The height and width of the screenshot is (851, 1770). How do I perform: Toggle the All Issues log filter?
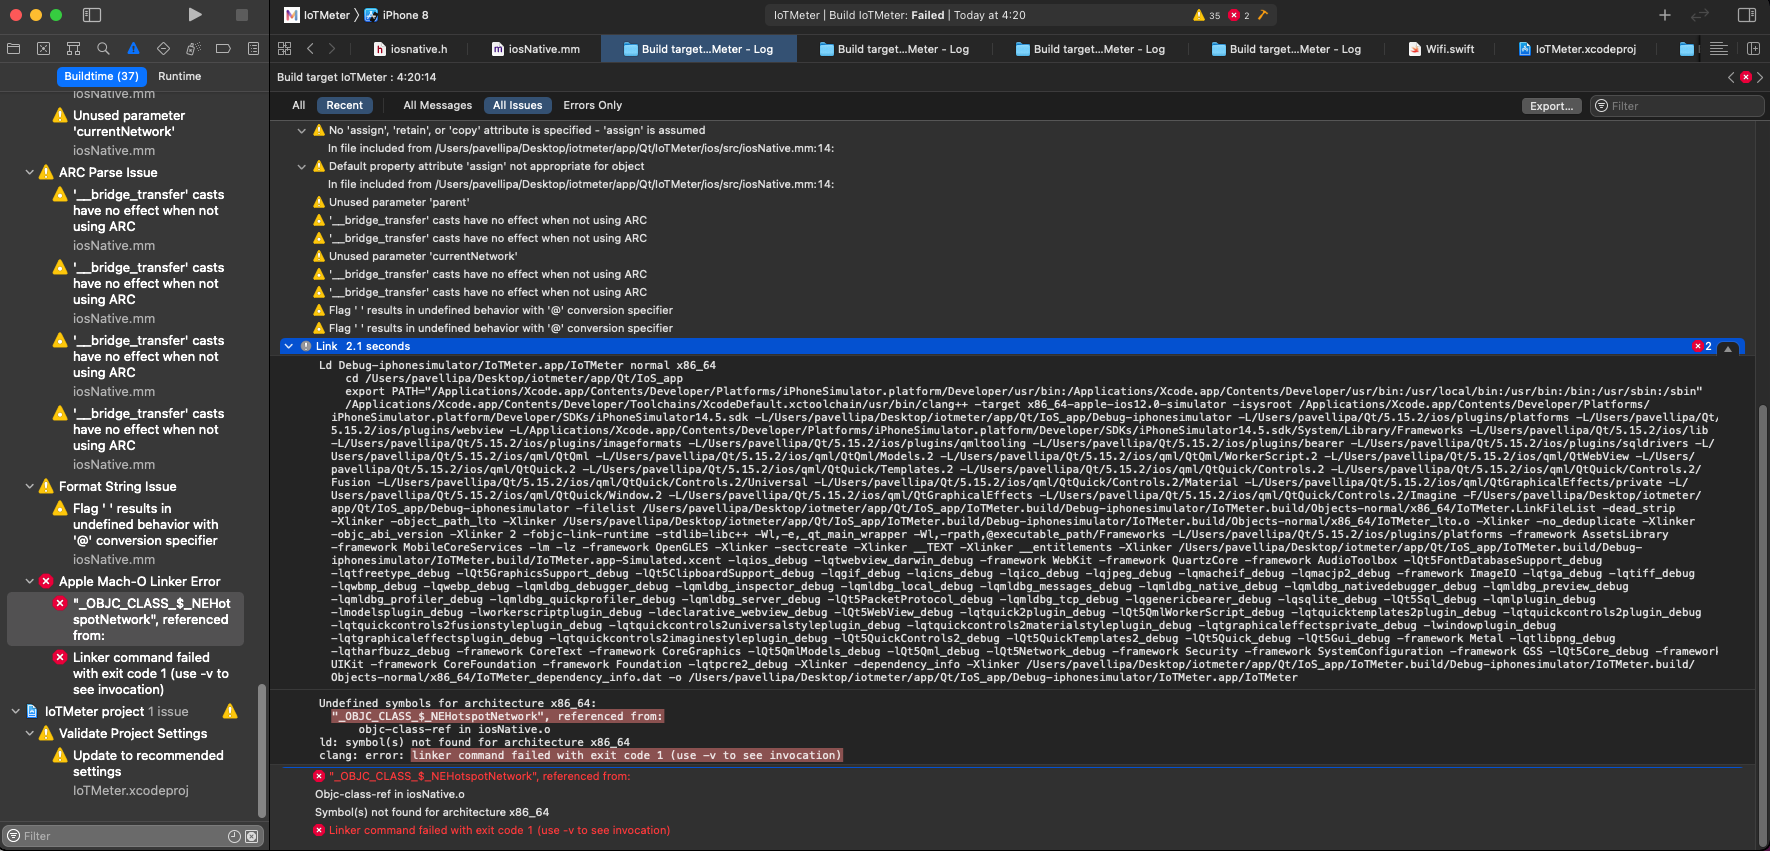coord(517,105)
